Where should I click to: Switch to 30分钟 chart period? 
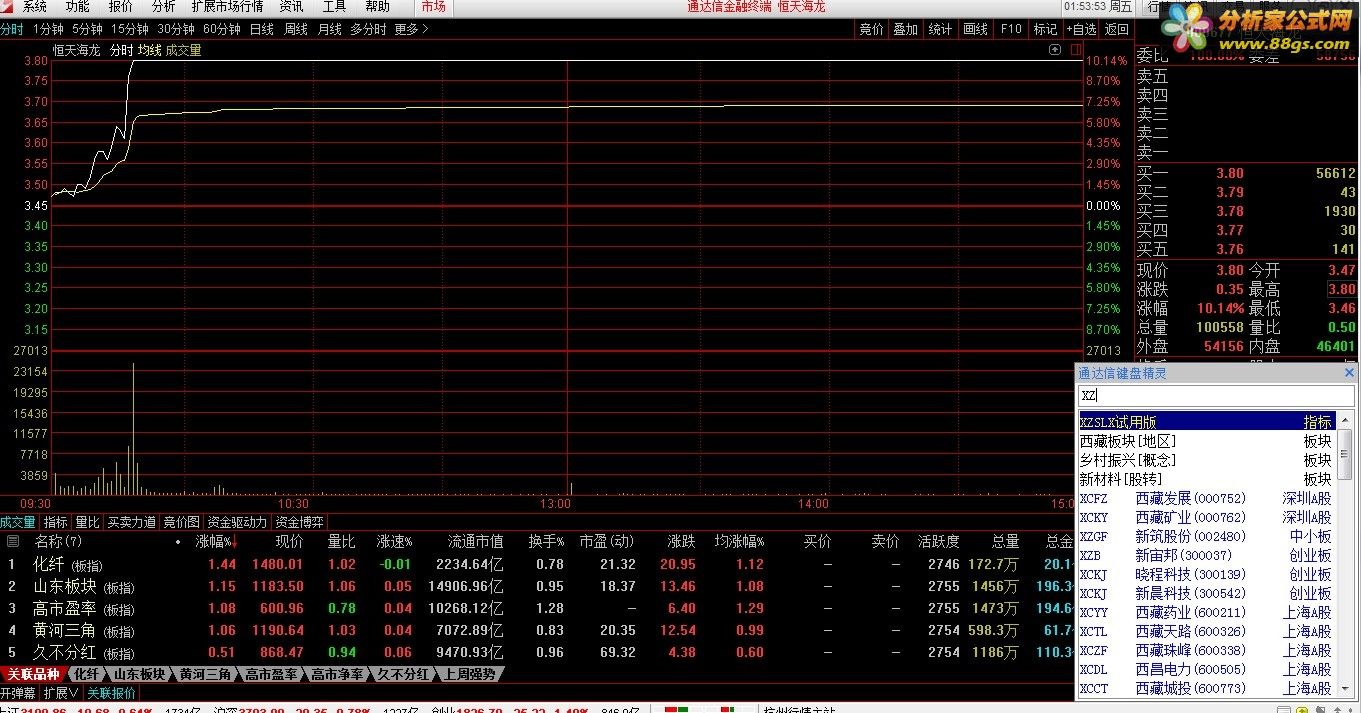point(175,29)
